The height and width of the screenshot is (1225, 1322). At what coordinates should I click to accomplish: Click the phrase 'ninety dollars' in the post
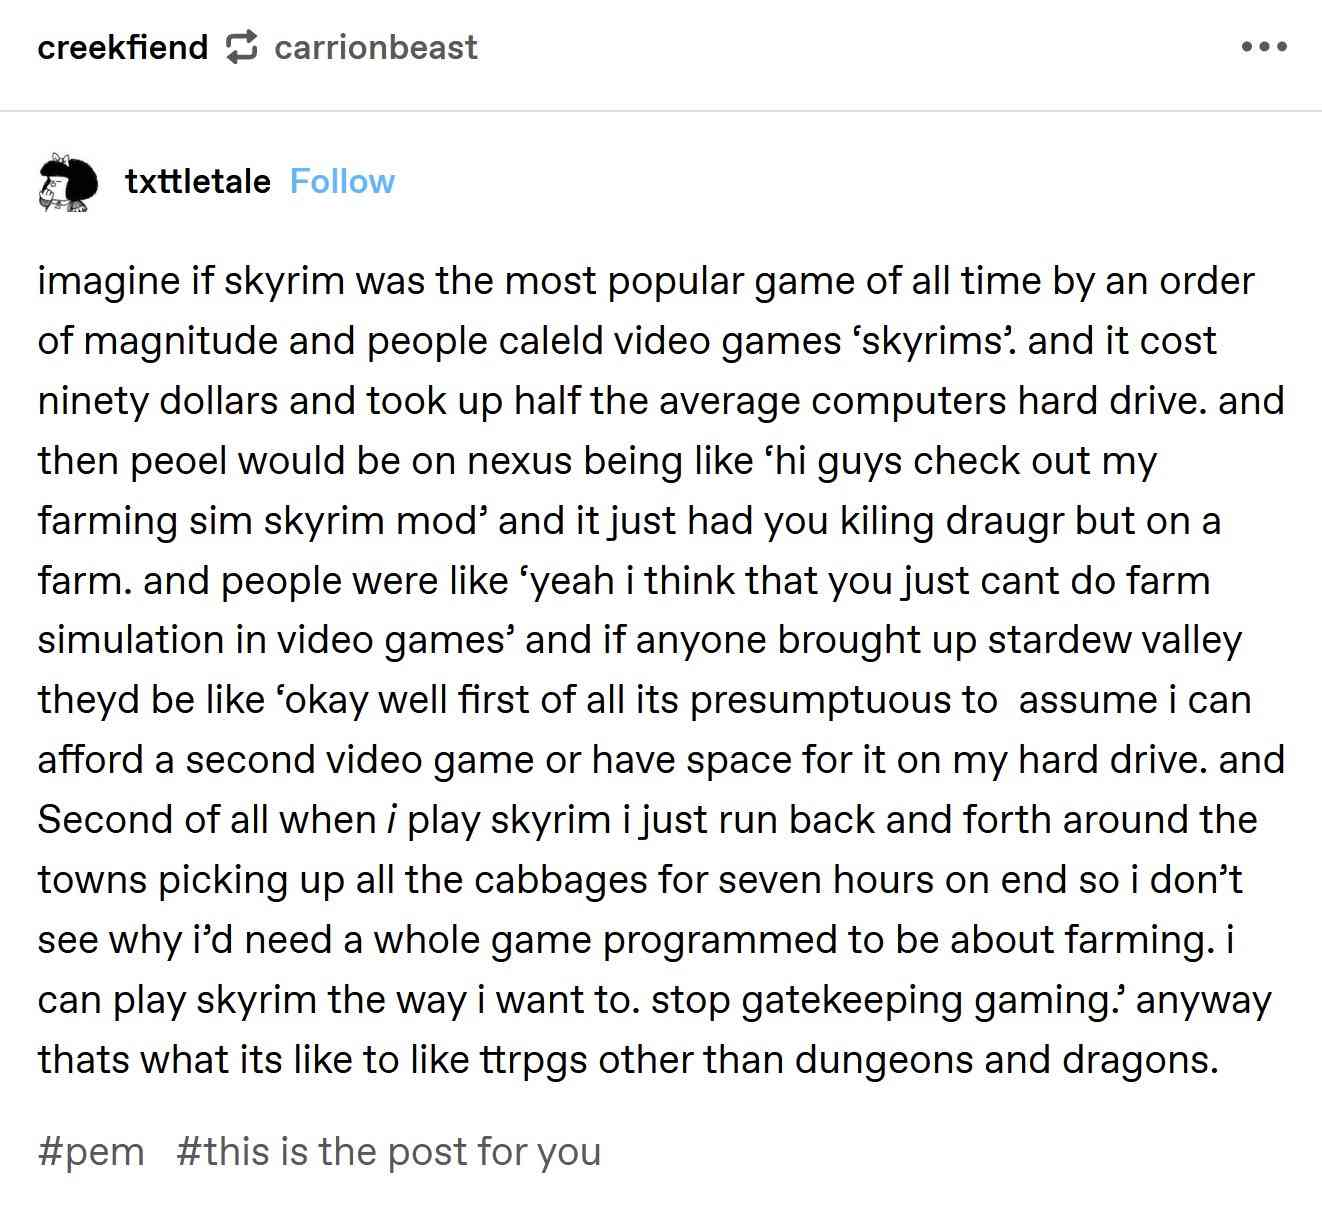pos(158,401)
